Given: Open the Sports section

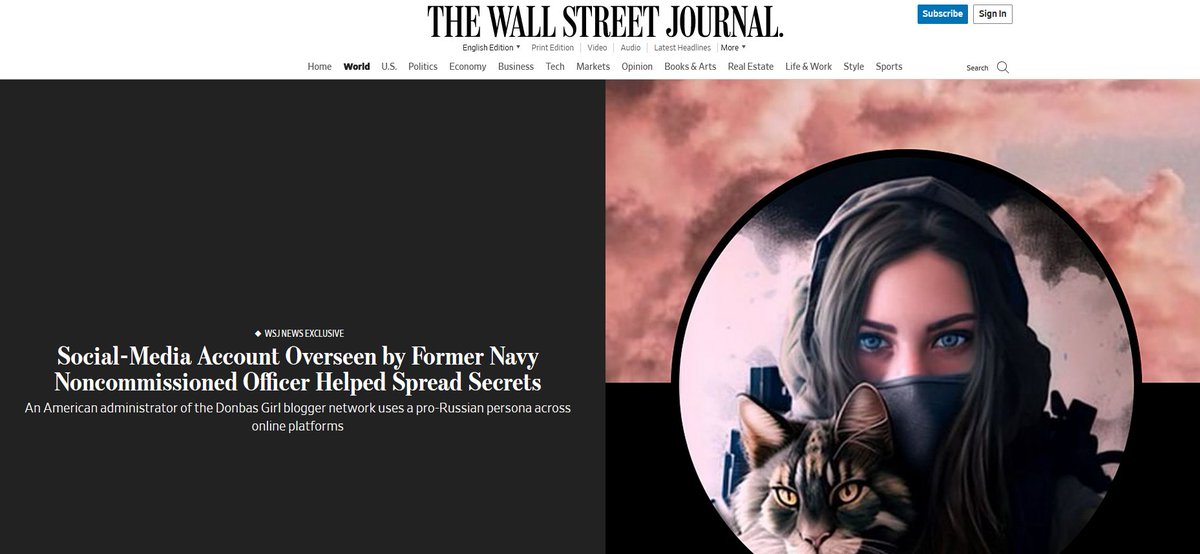Looking at the screenshot, I should pyautogui.click(x=889, y=67).
